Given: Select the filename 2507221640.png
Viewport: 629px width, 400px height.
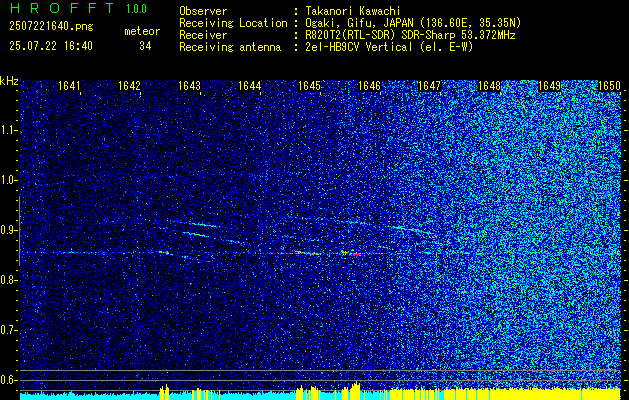Looking at the screenshot, I should (51, 27).
